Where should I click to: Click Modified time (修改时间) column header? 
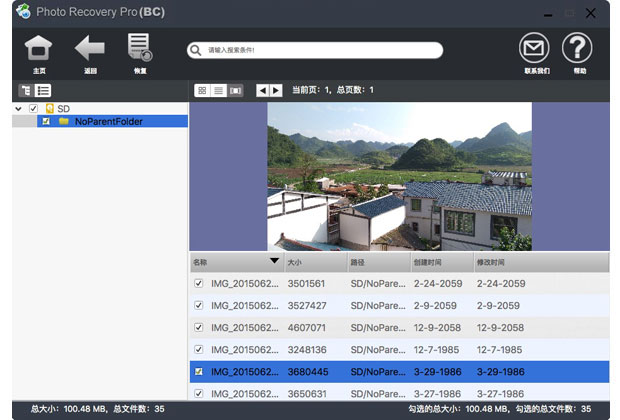coord(541,262)
